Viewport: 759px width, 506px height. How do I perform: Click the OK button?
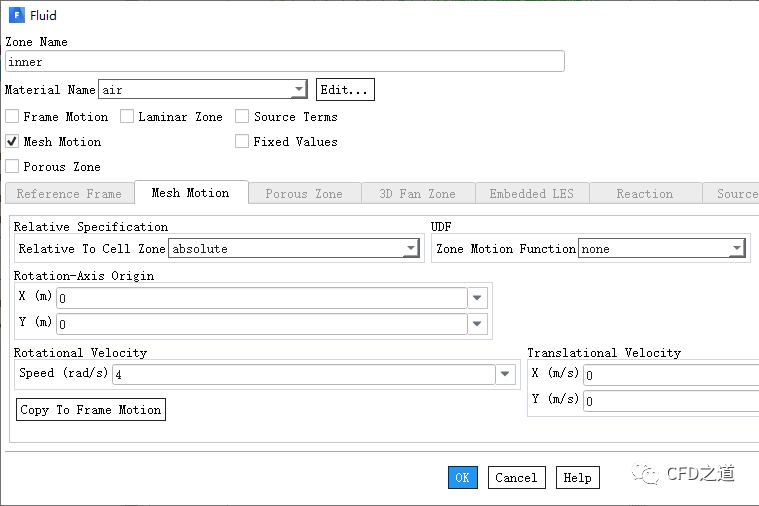point(462,478)
